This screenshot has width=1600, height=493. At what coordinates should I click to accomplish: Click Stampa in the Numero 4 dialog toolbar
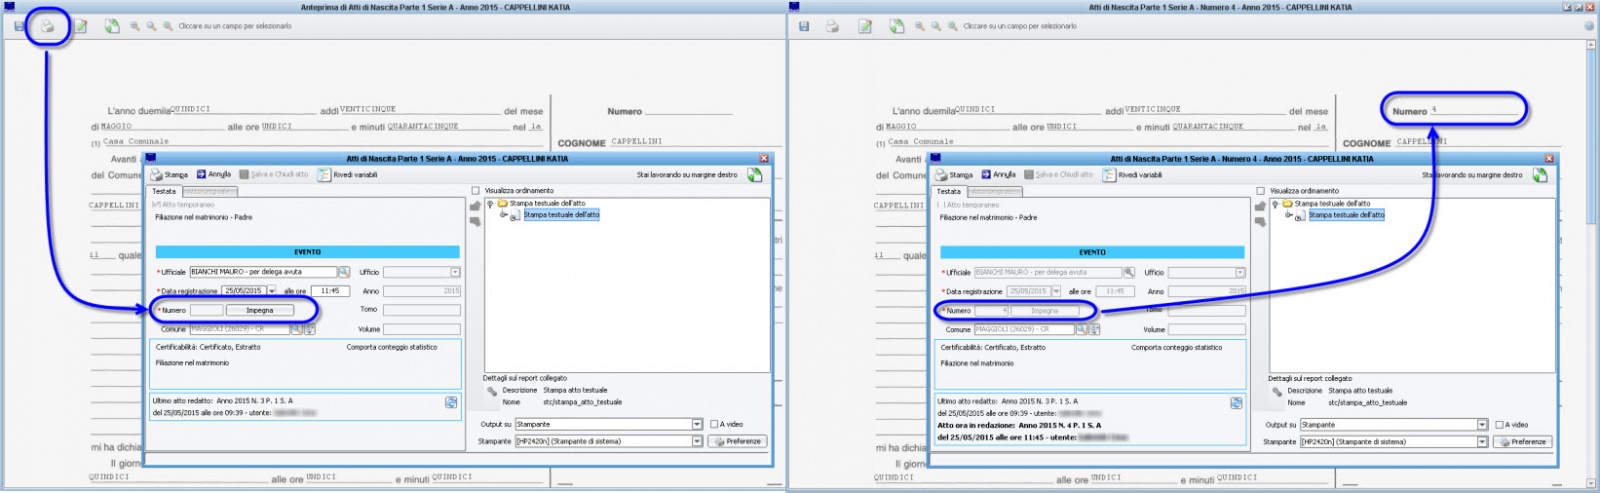point(955,175)
